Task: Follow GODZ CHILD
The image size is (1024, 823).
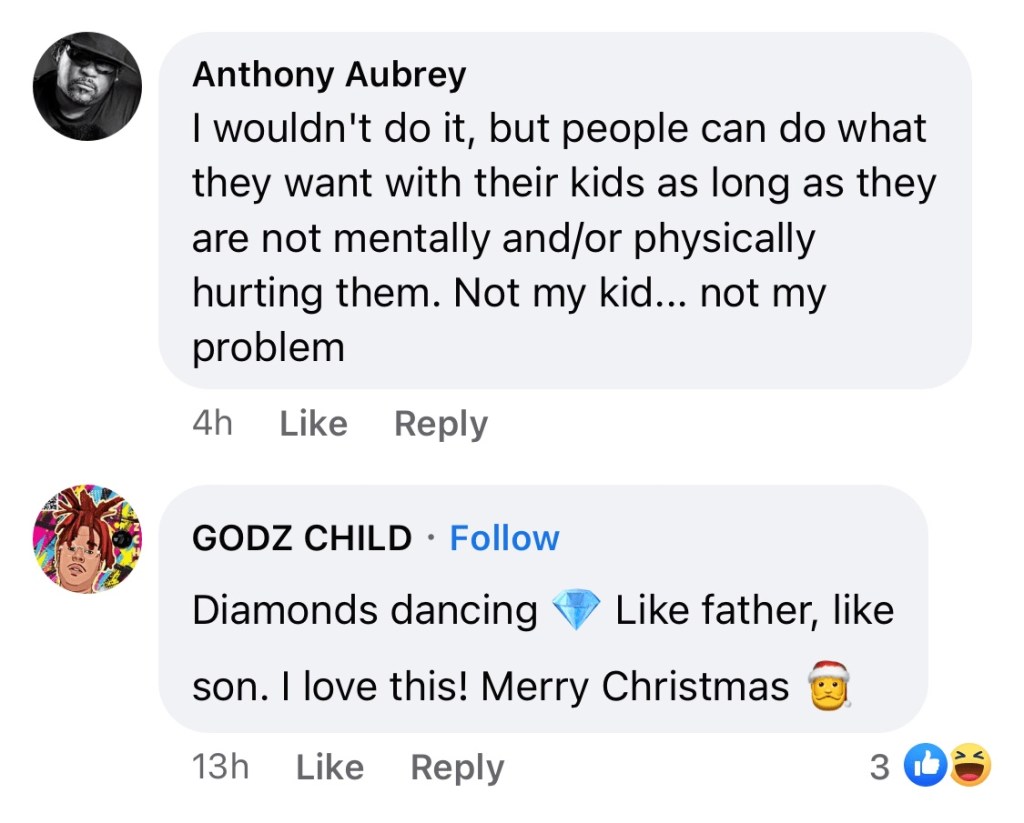Action: click(x=504, y=538)
